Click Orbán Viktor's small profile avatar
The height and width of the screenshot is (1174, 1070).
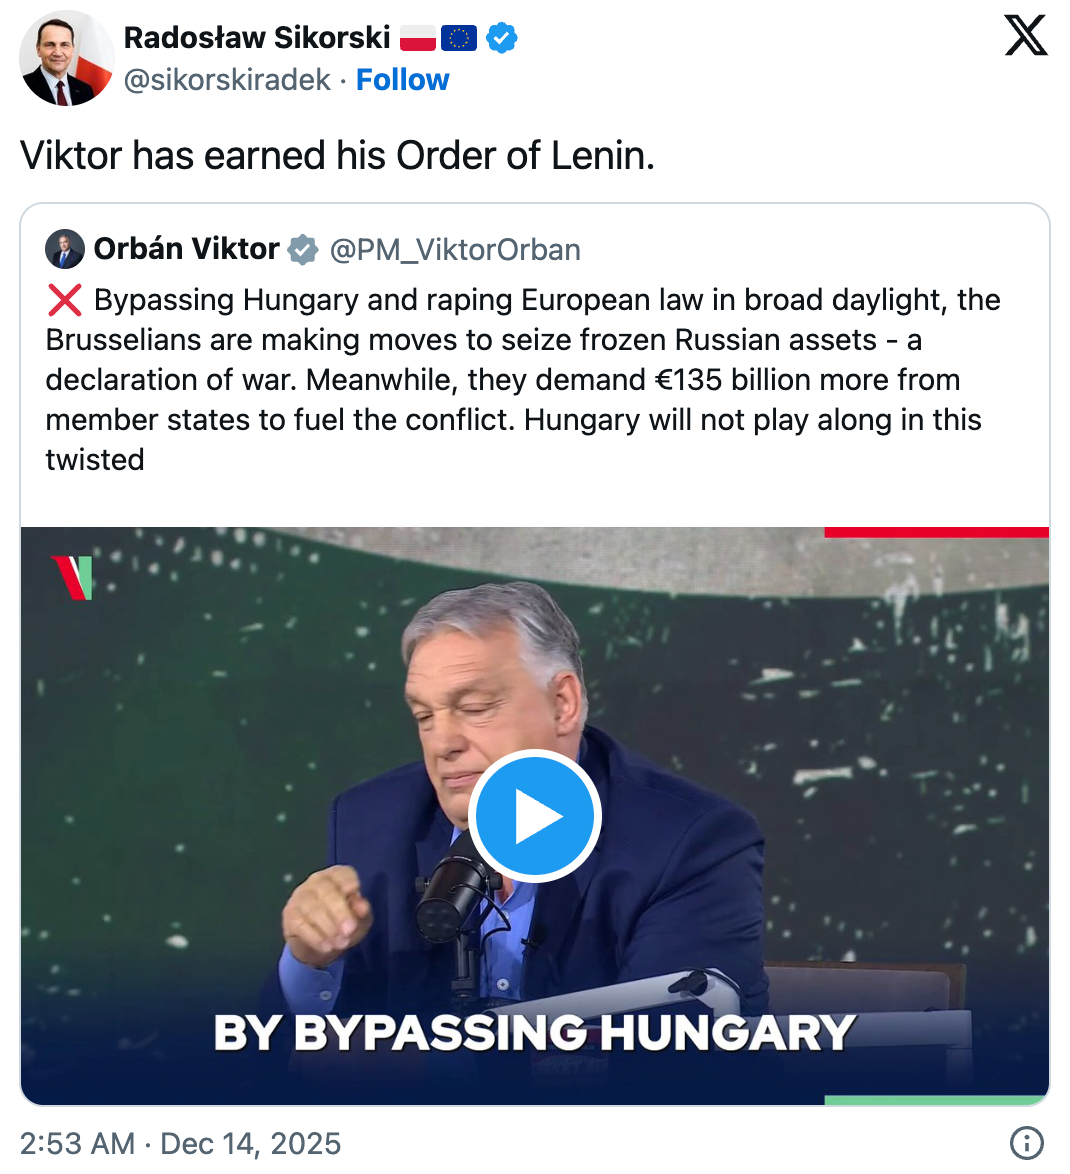pyautogui.click(x=65, y=249)
